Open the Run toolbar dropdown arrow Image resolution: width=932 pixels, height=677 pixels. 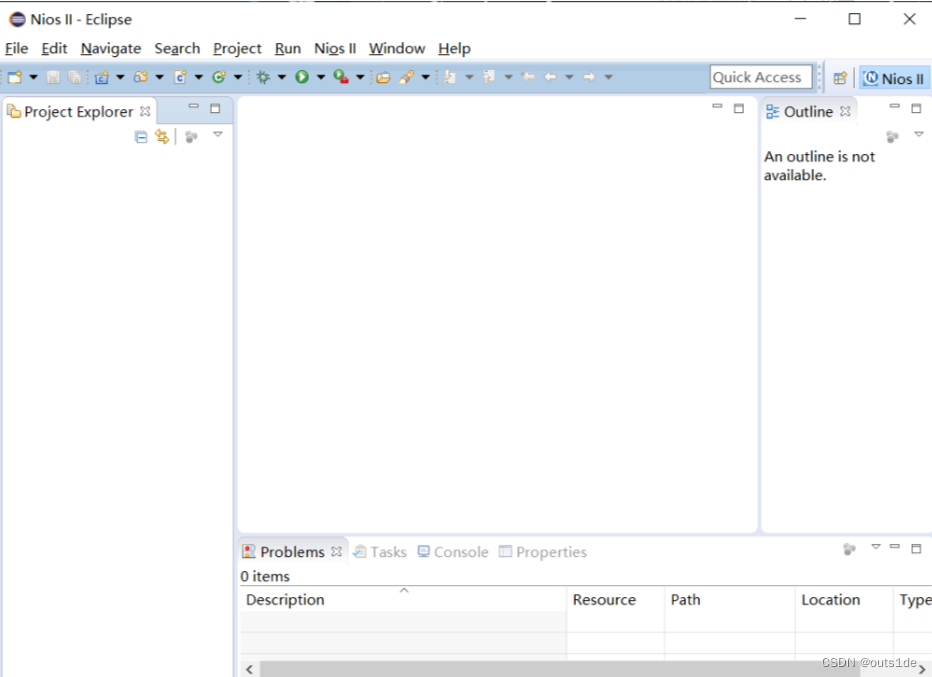(321, 77)
